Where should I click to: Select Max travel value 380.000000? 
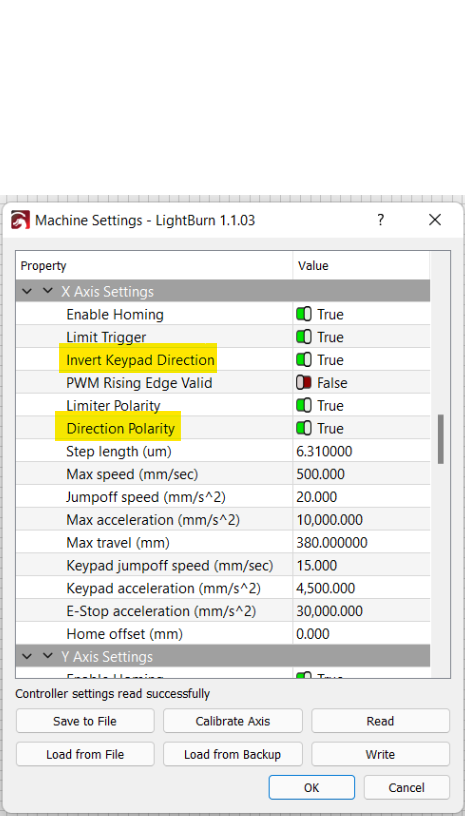click(332, 543)
